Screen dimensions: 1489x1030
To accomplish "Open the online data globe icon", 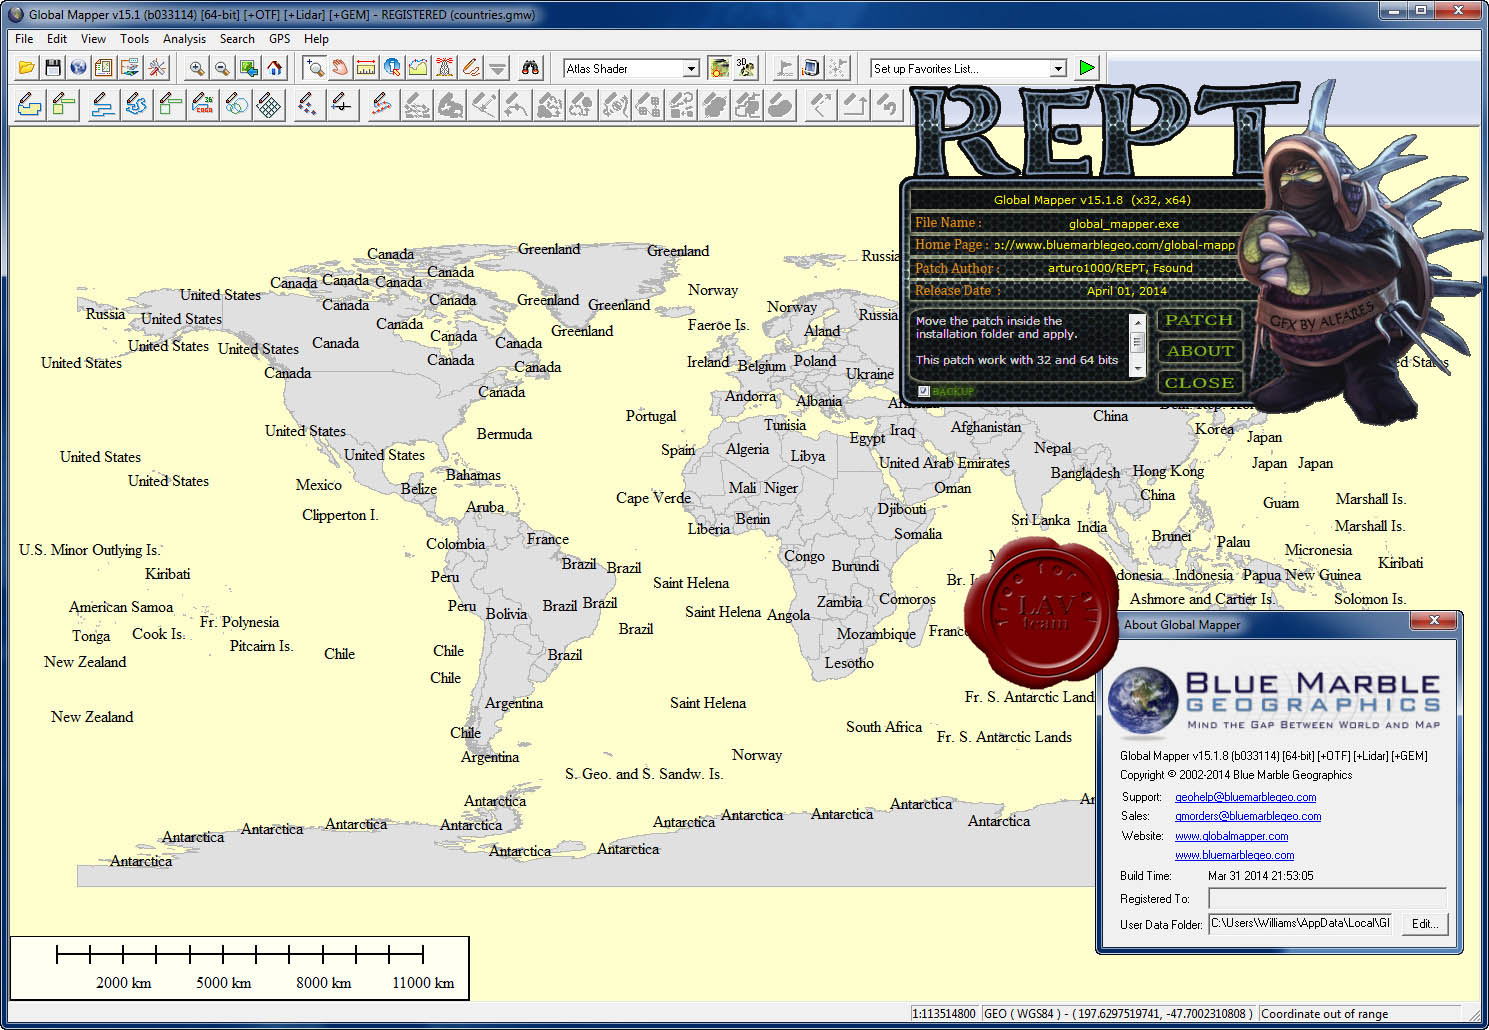I will click(x=78, y=68).
